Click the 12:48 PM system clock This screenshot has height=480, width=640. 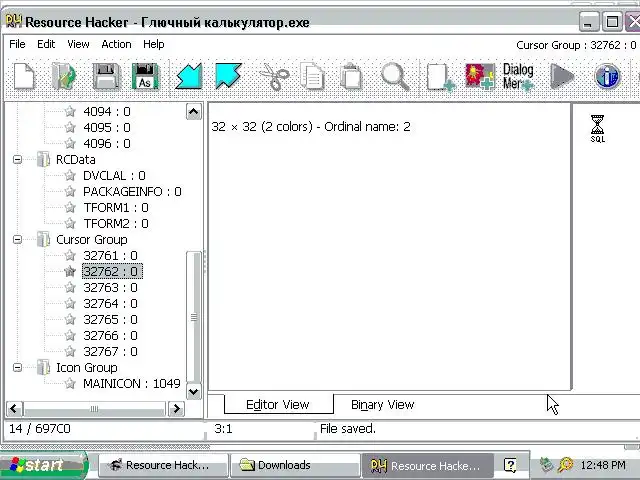point(602,465)
